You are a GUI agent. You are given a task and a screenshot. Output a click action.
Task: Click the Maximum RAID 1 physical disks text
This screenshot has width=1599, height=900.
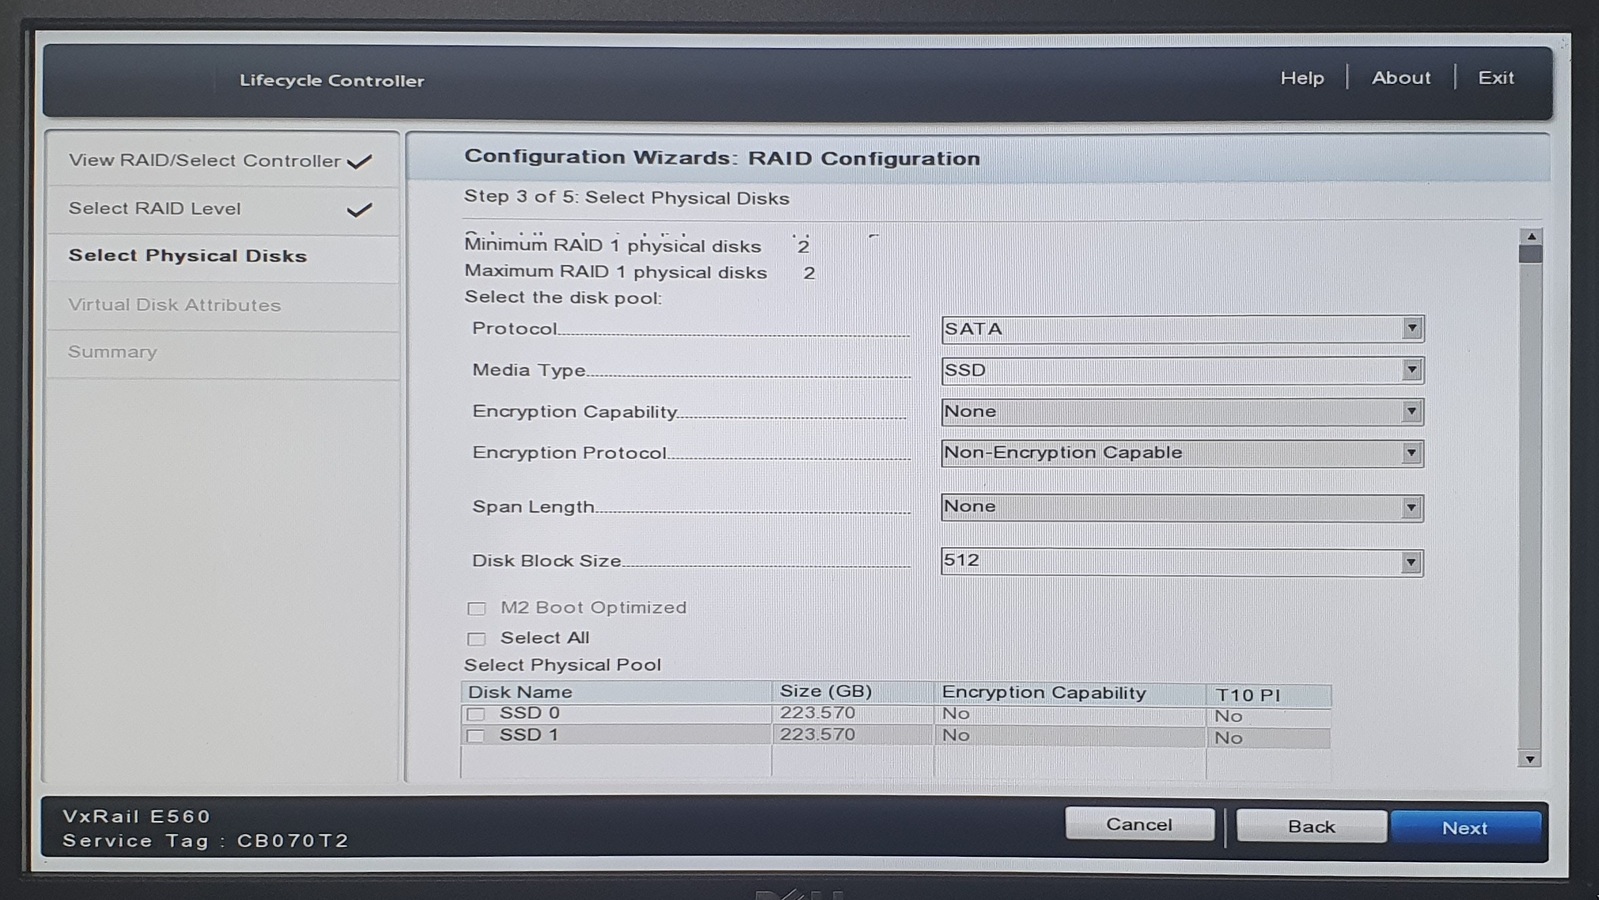[615, 272]
